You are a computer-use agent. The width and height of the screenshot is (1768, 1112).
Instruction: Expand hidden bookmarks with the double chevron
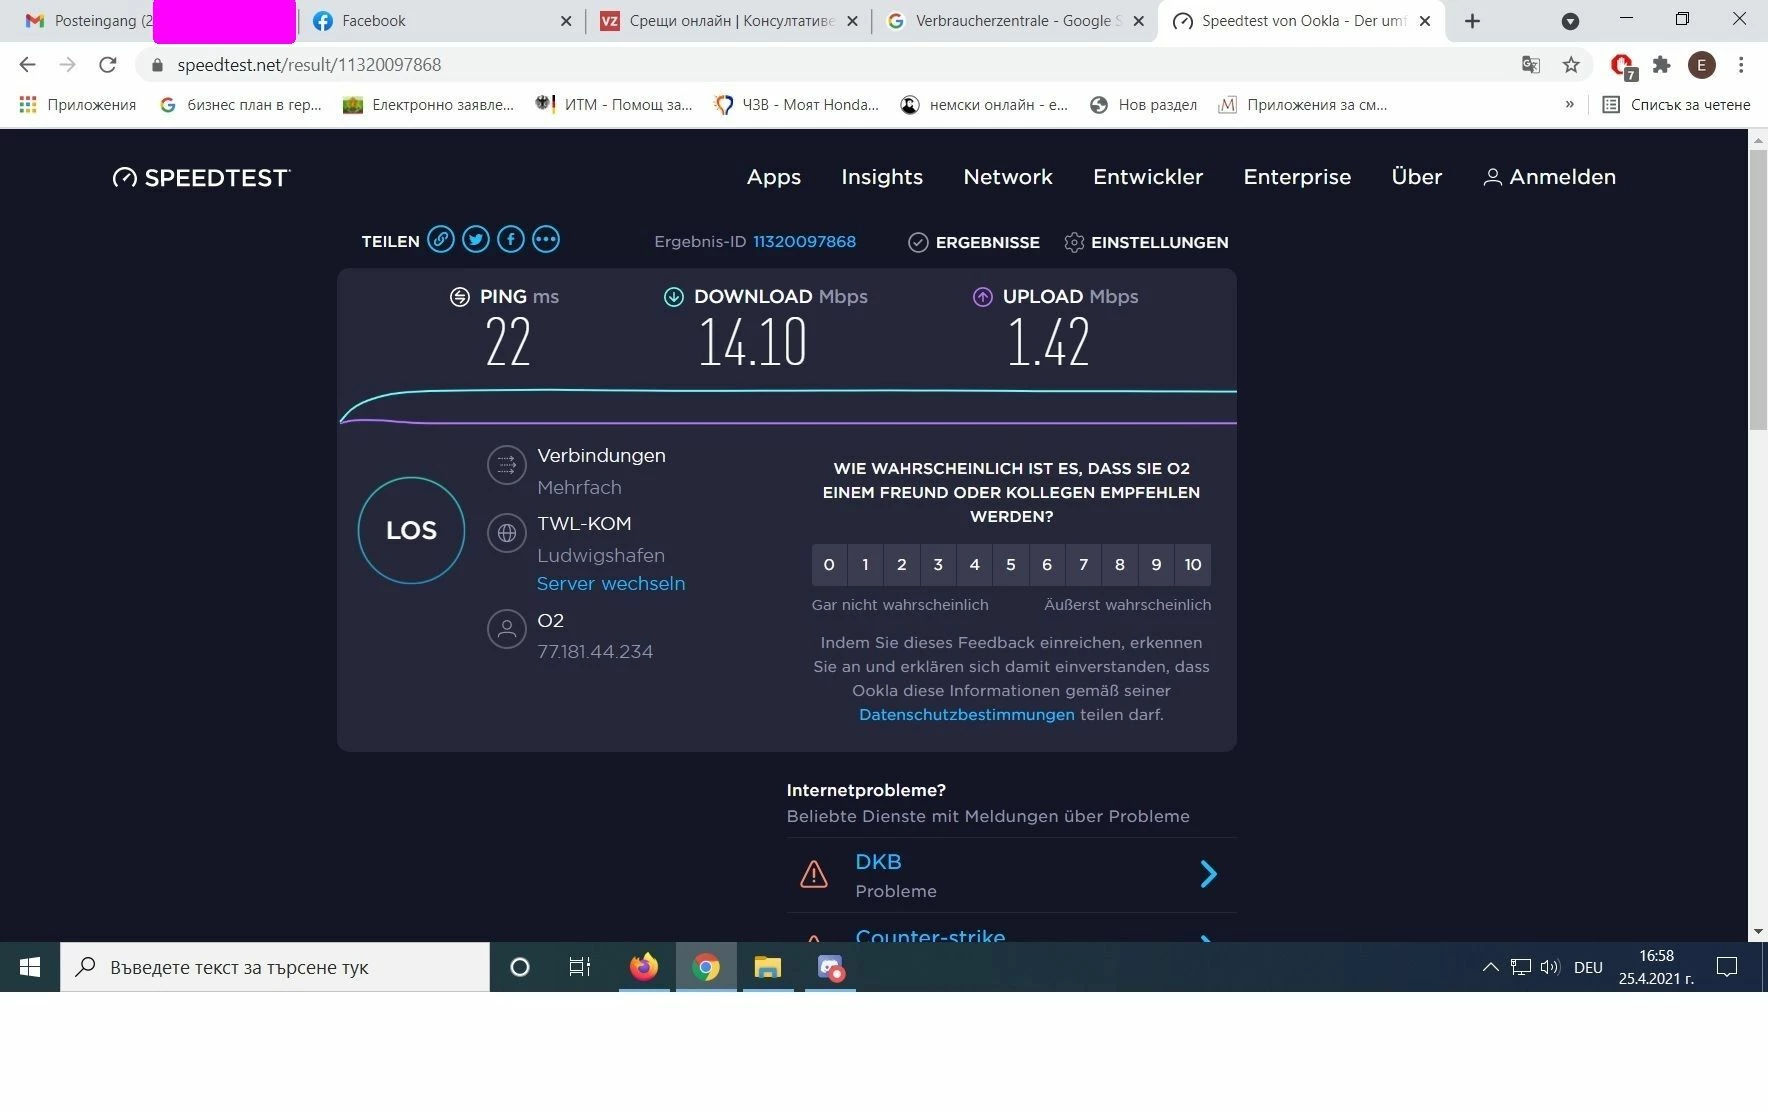[x=1569, y=104]
